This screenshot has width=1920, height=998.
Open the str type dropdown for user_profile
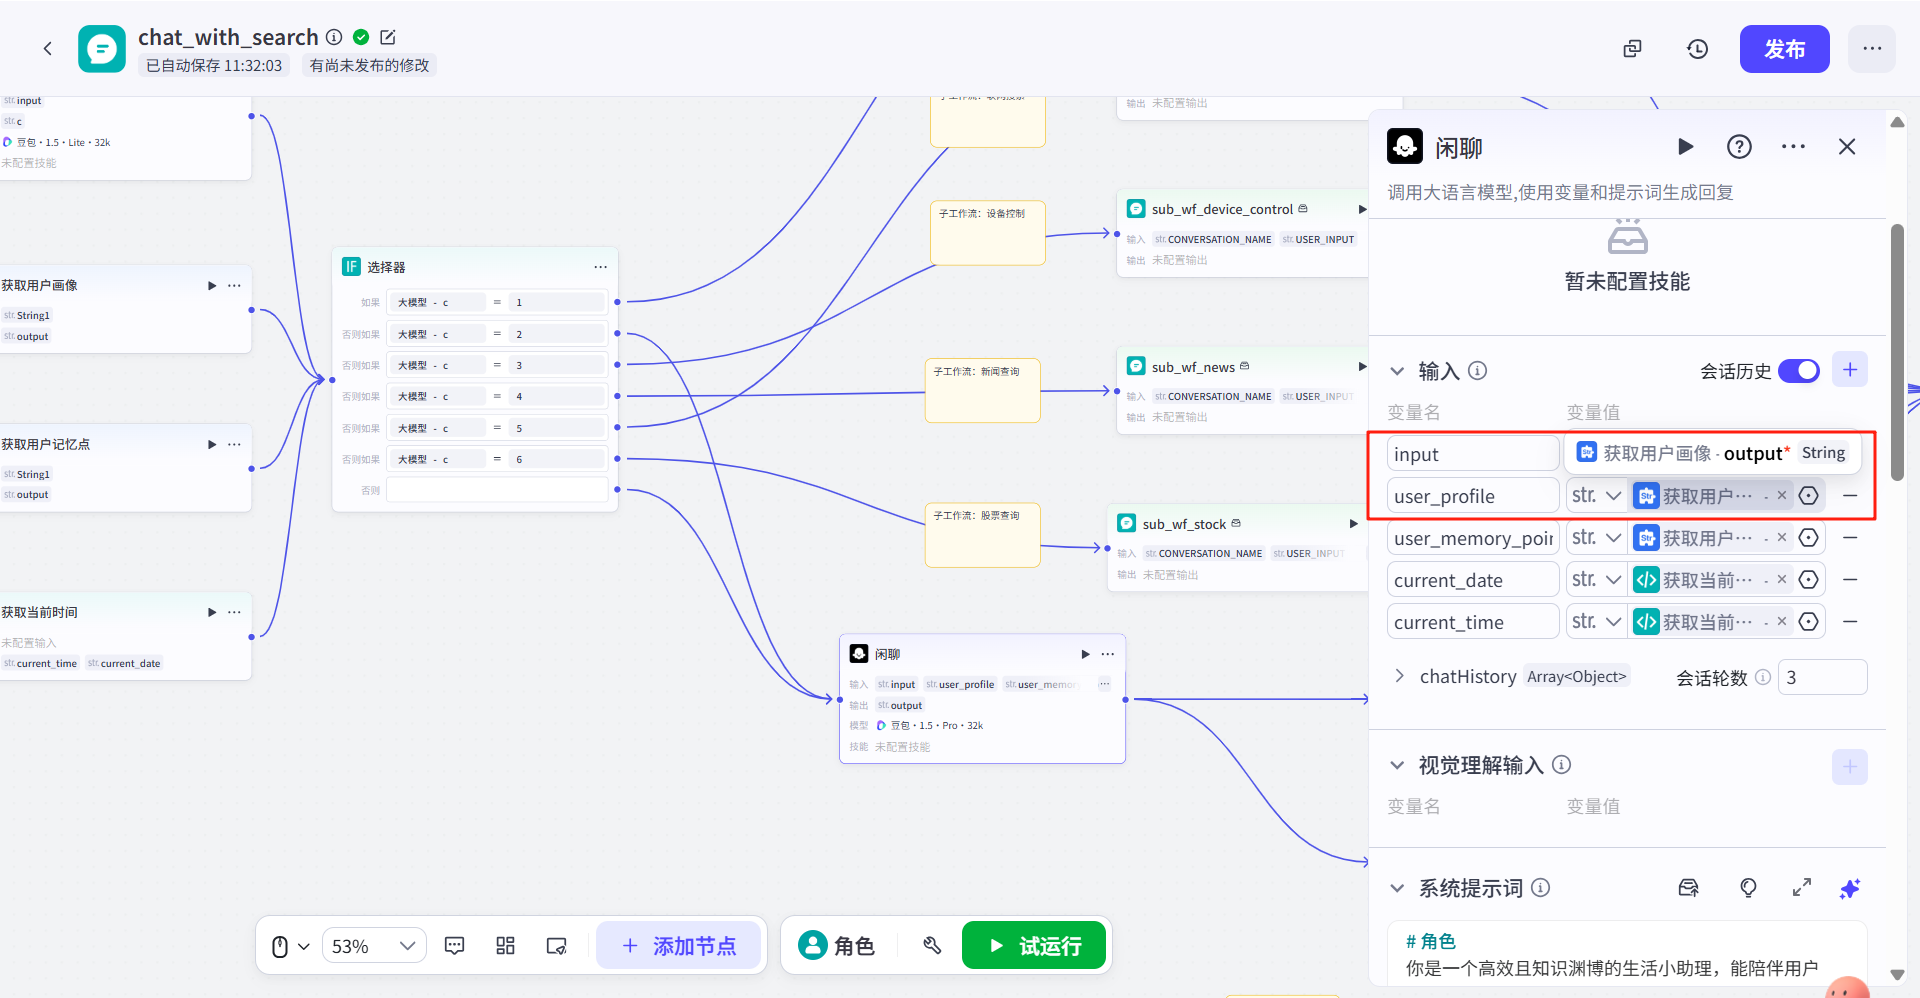(x=1596, y=496)
